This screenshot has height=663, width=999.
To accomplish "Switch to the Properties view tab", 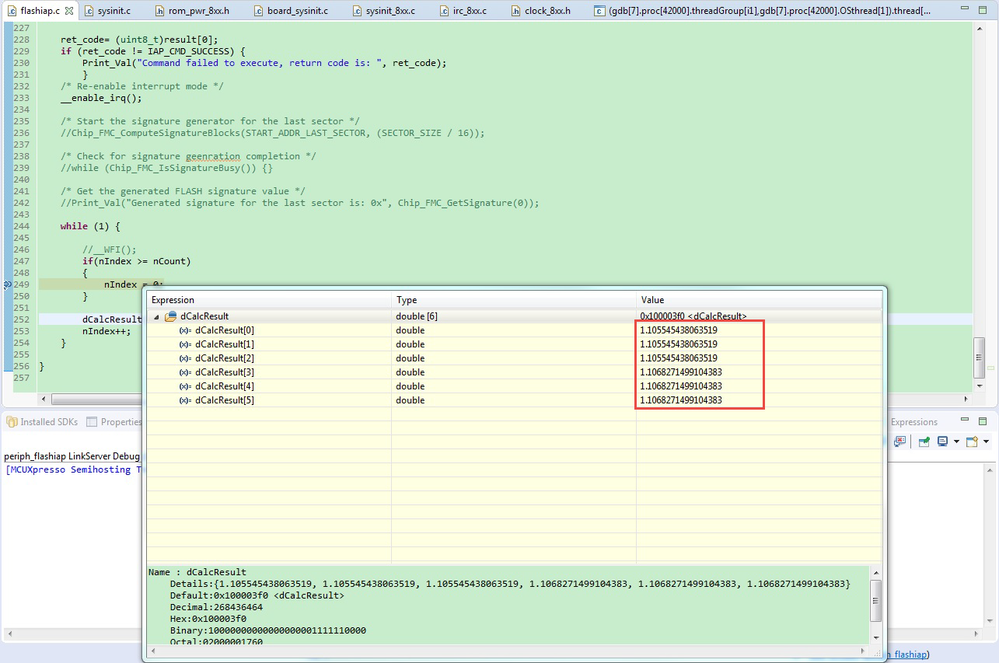I will tap(115, 422).
